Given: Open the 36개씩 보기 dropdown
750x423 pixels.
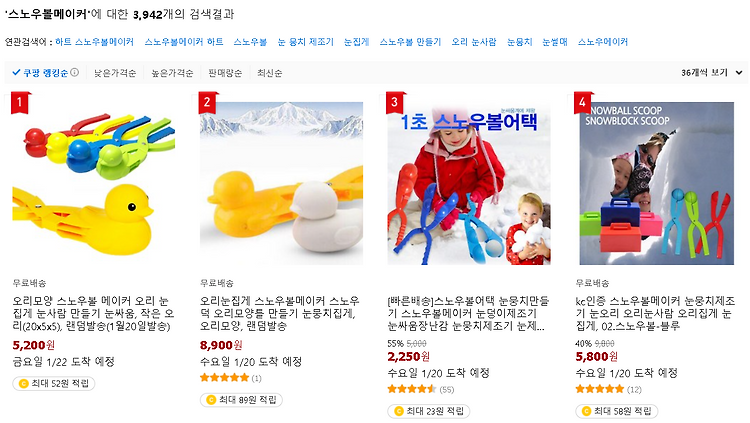Looking at the screenshot, I should [711, 73].
